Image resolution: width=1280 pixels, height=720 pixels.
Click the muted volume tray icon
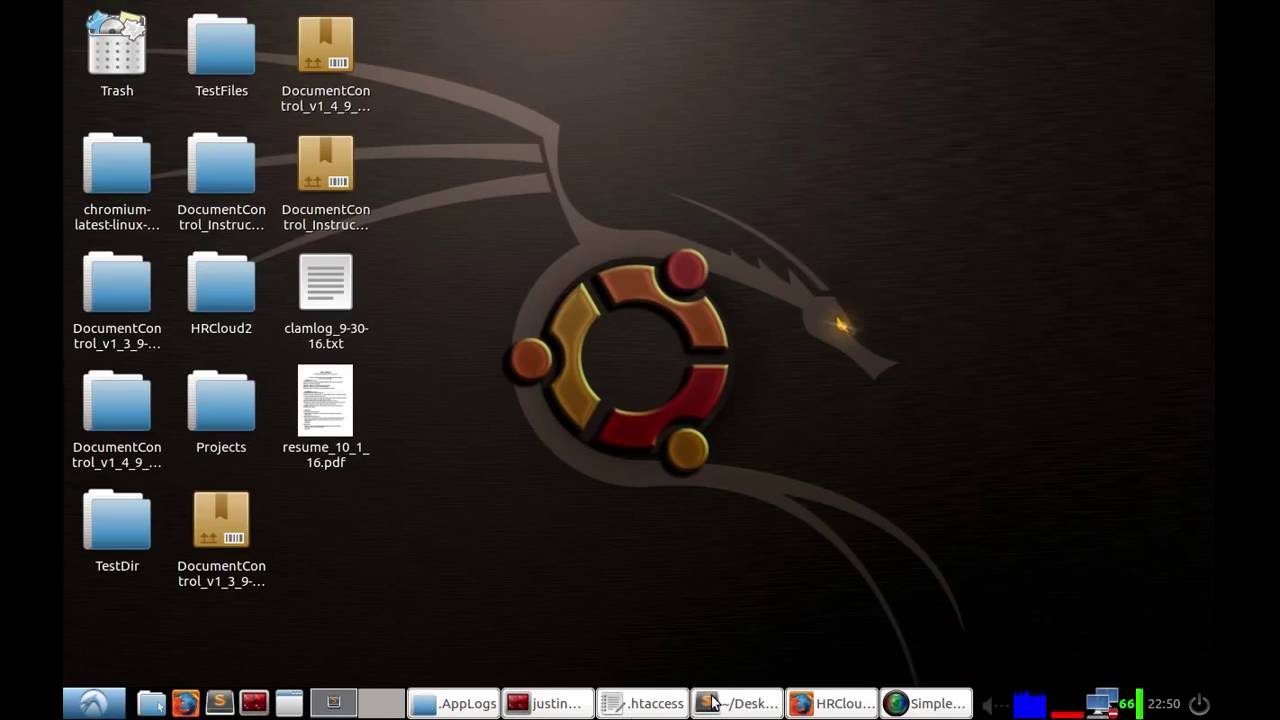coord(993,705)
